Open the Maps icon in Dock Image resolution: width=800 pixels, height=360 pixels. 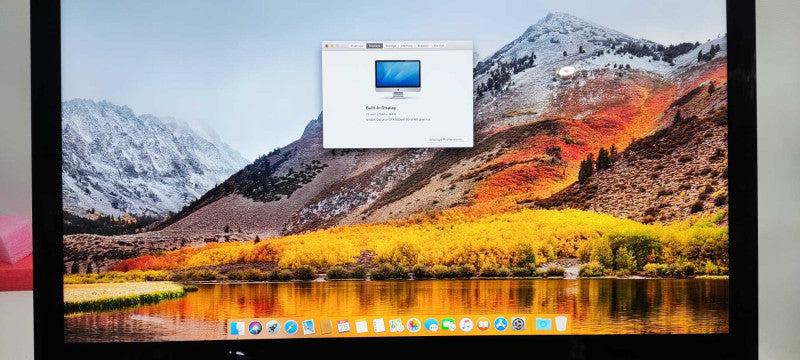tap(396, 325)
